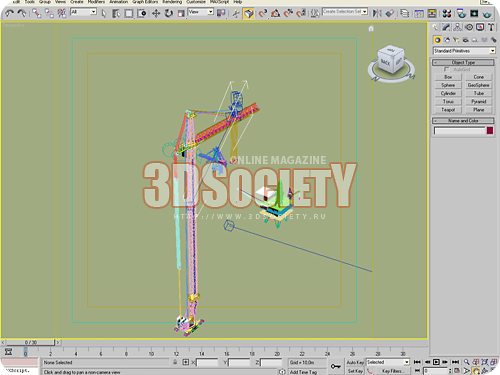Image resolution: width=500 pixels, height=375 pixels.
Task: Open the Customize menu
Action: 196,2
